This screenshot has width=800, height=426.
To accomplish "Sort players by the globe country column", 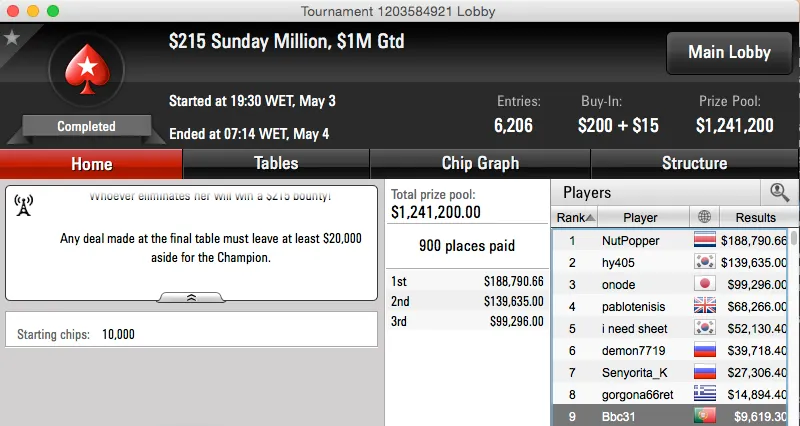I will coord(704,217).
